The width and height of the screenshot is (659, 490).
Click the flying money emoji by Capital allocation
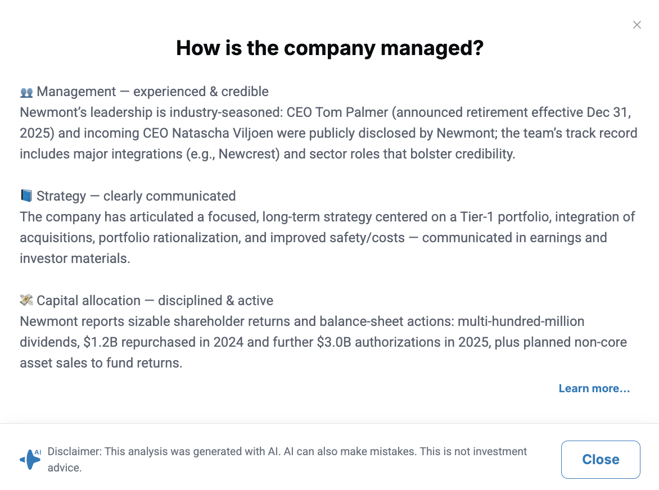(x=26, y=300)
